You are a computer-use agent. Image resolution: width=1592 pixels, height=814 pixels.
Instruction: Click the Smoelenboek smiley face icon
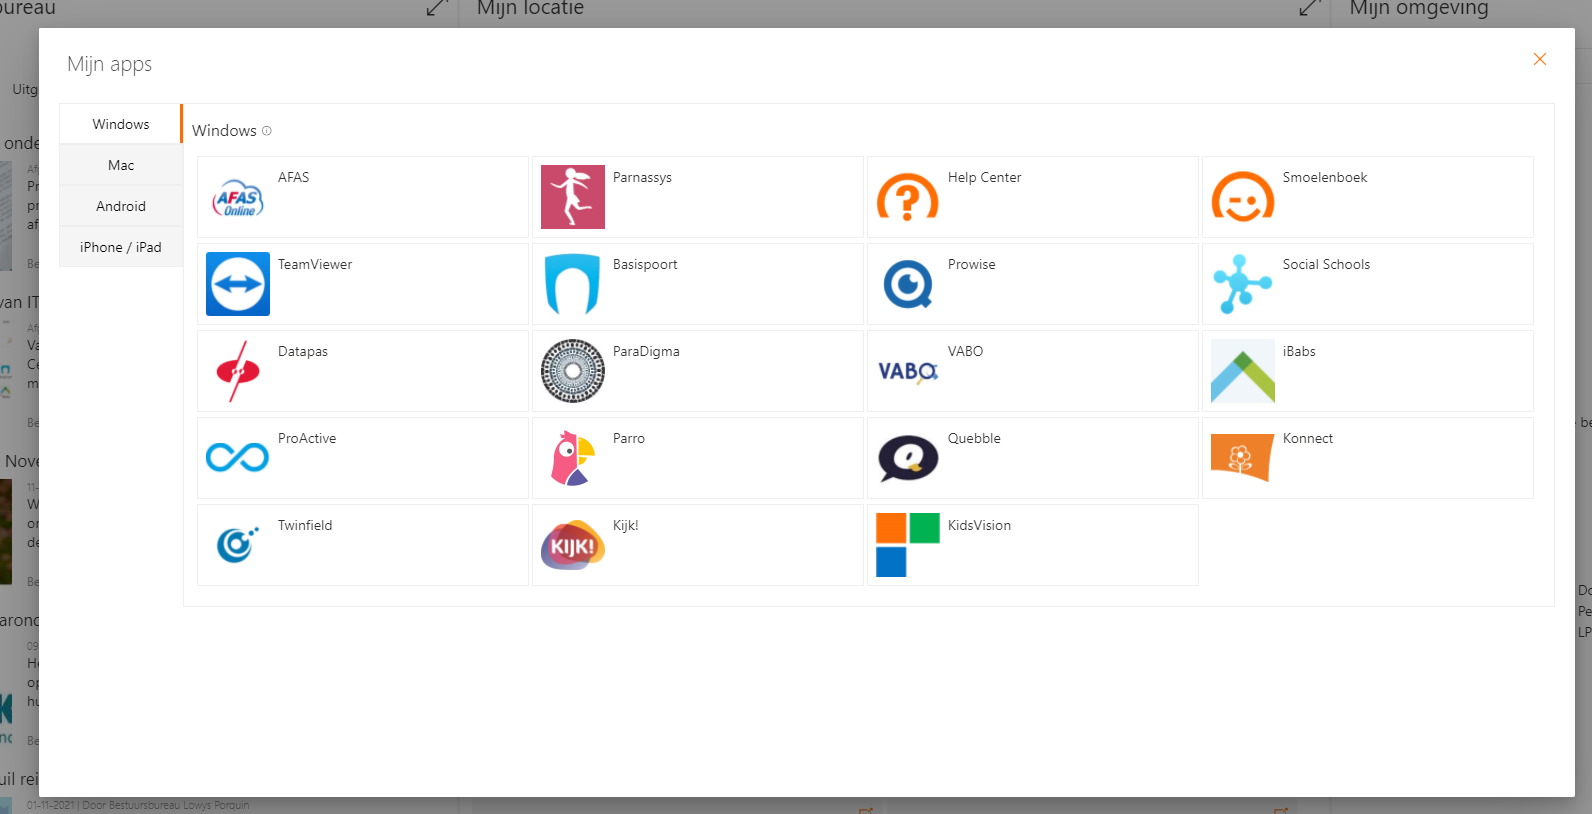click(x=1243, y=197)
